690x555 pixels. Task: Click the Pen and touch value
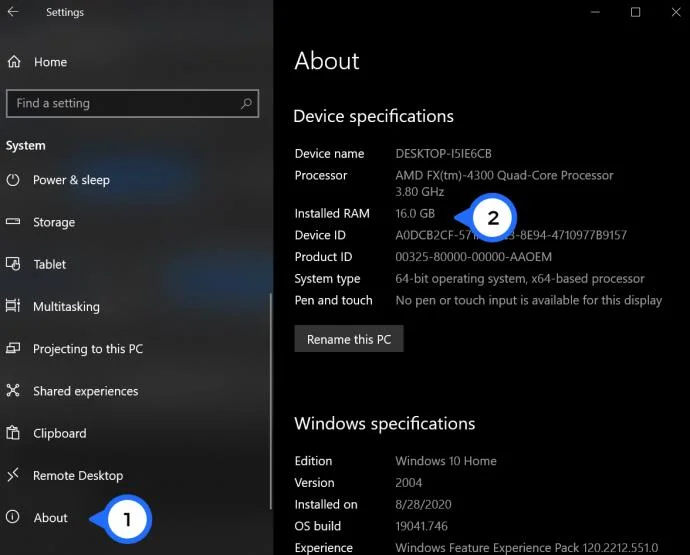tap(529, 300)
